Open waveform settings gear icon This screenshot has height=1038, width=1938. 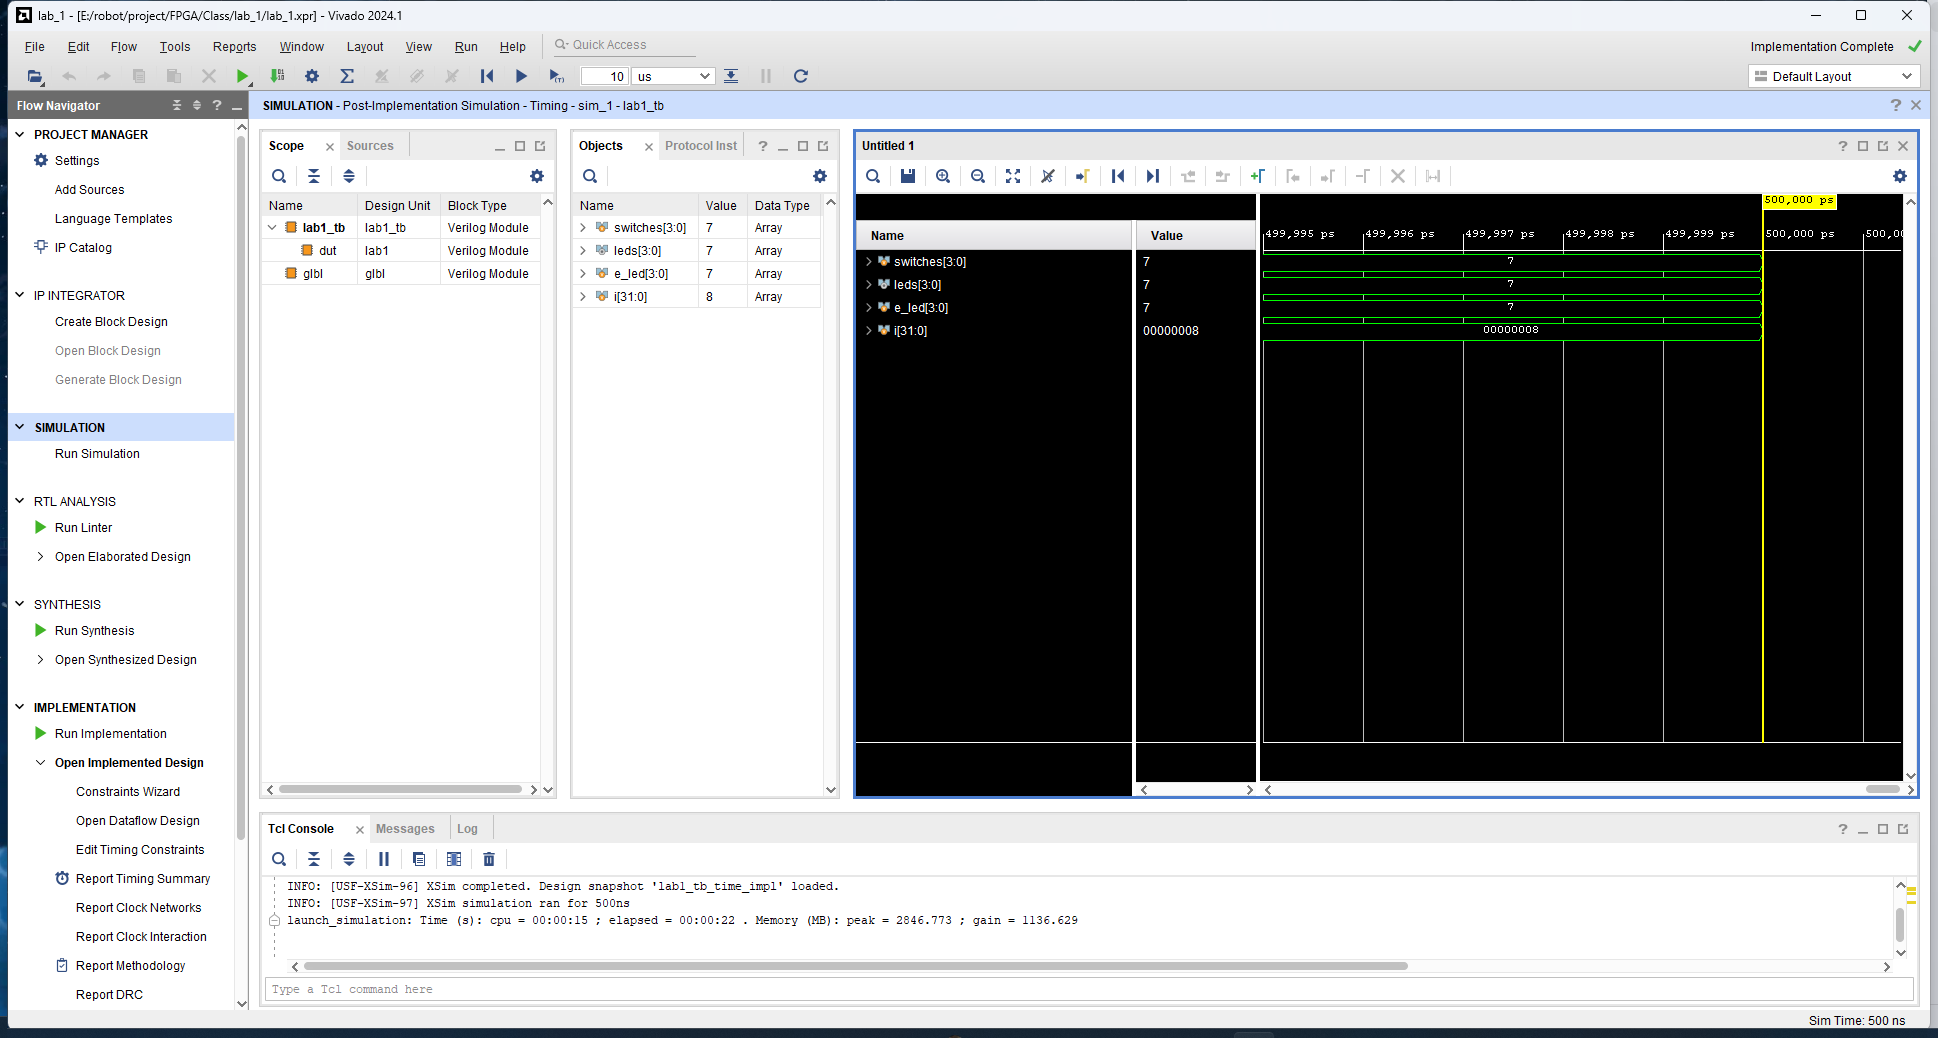point(1900,176)
